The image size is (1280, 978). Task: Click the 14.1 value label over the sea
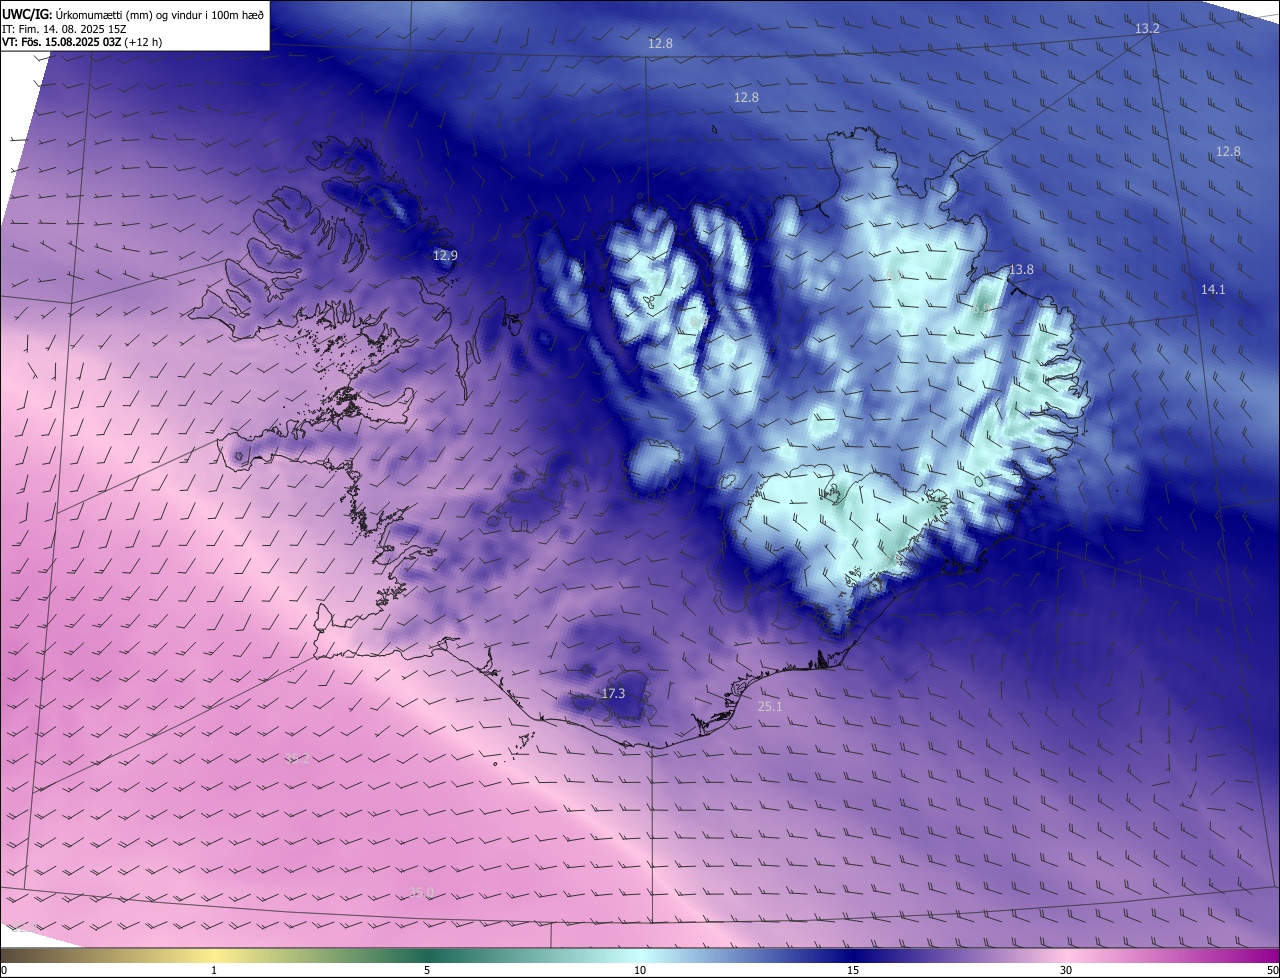pos(1213,289)
